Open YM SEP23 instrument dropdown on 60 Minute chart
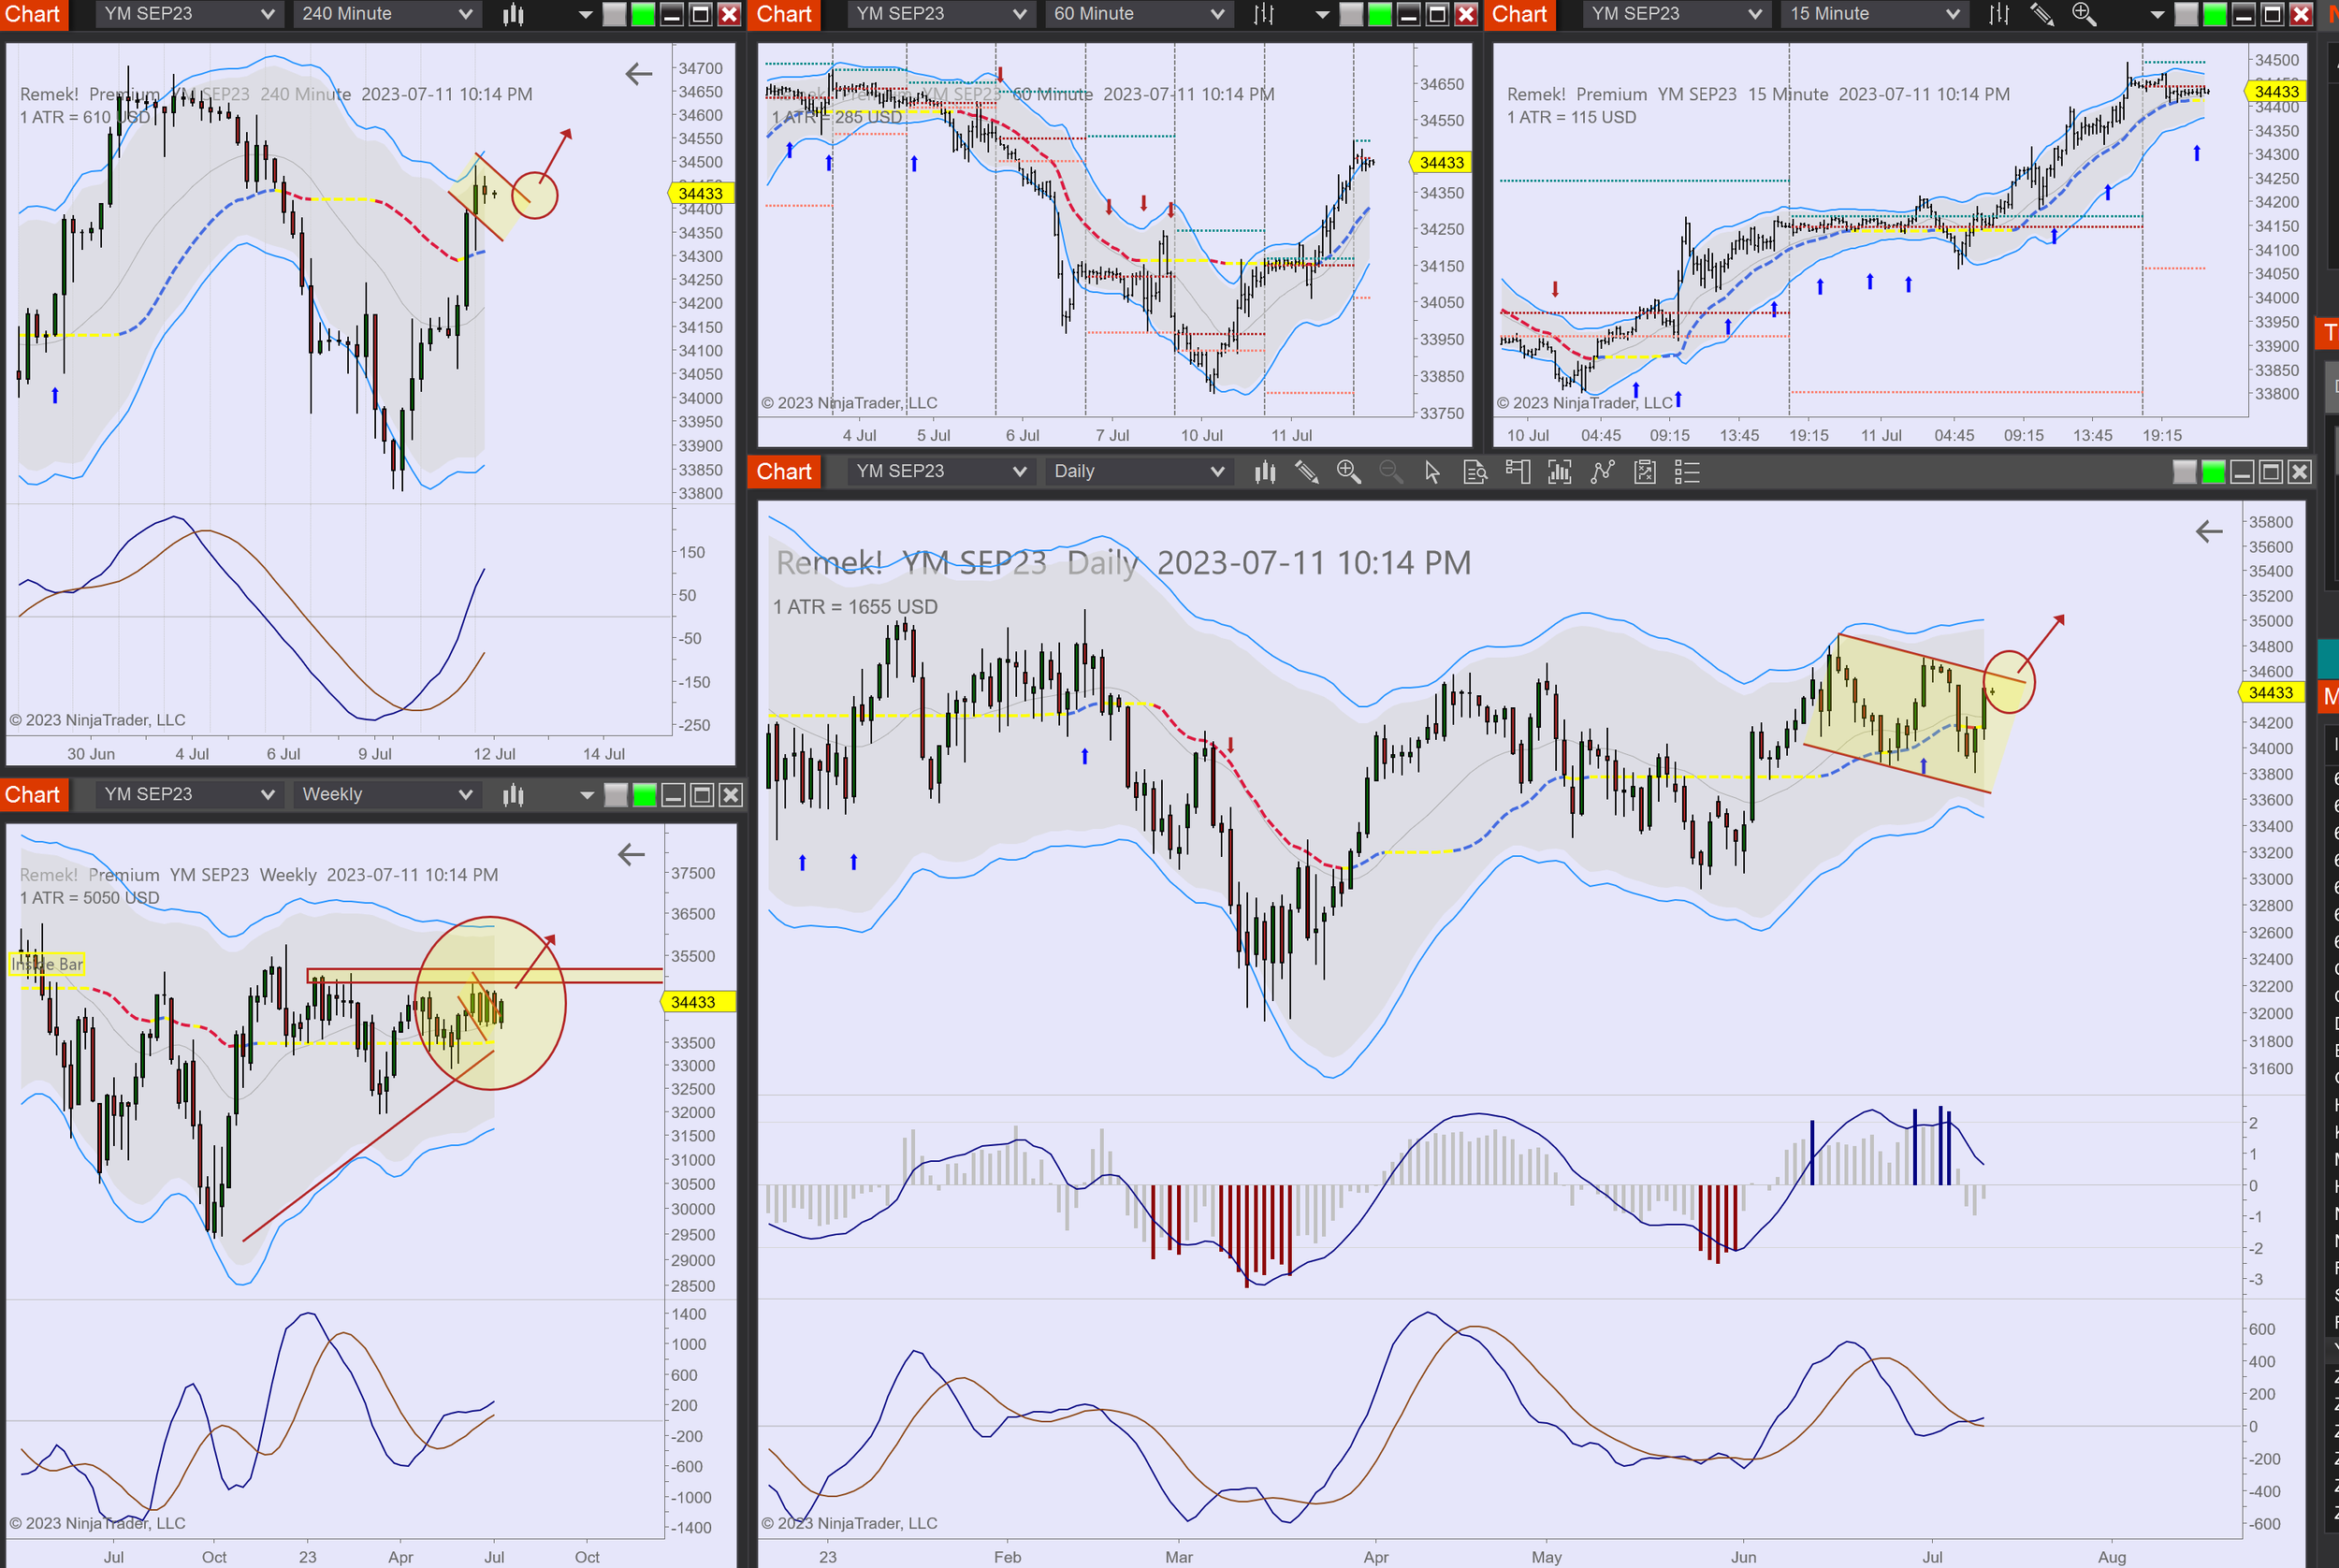This screenshot has width=2339, height=1568. click(939, 14)
